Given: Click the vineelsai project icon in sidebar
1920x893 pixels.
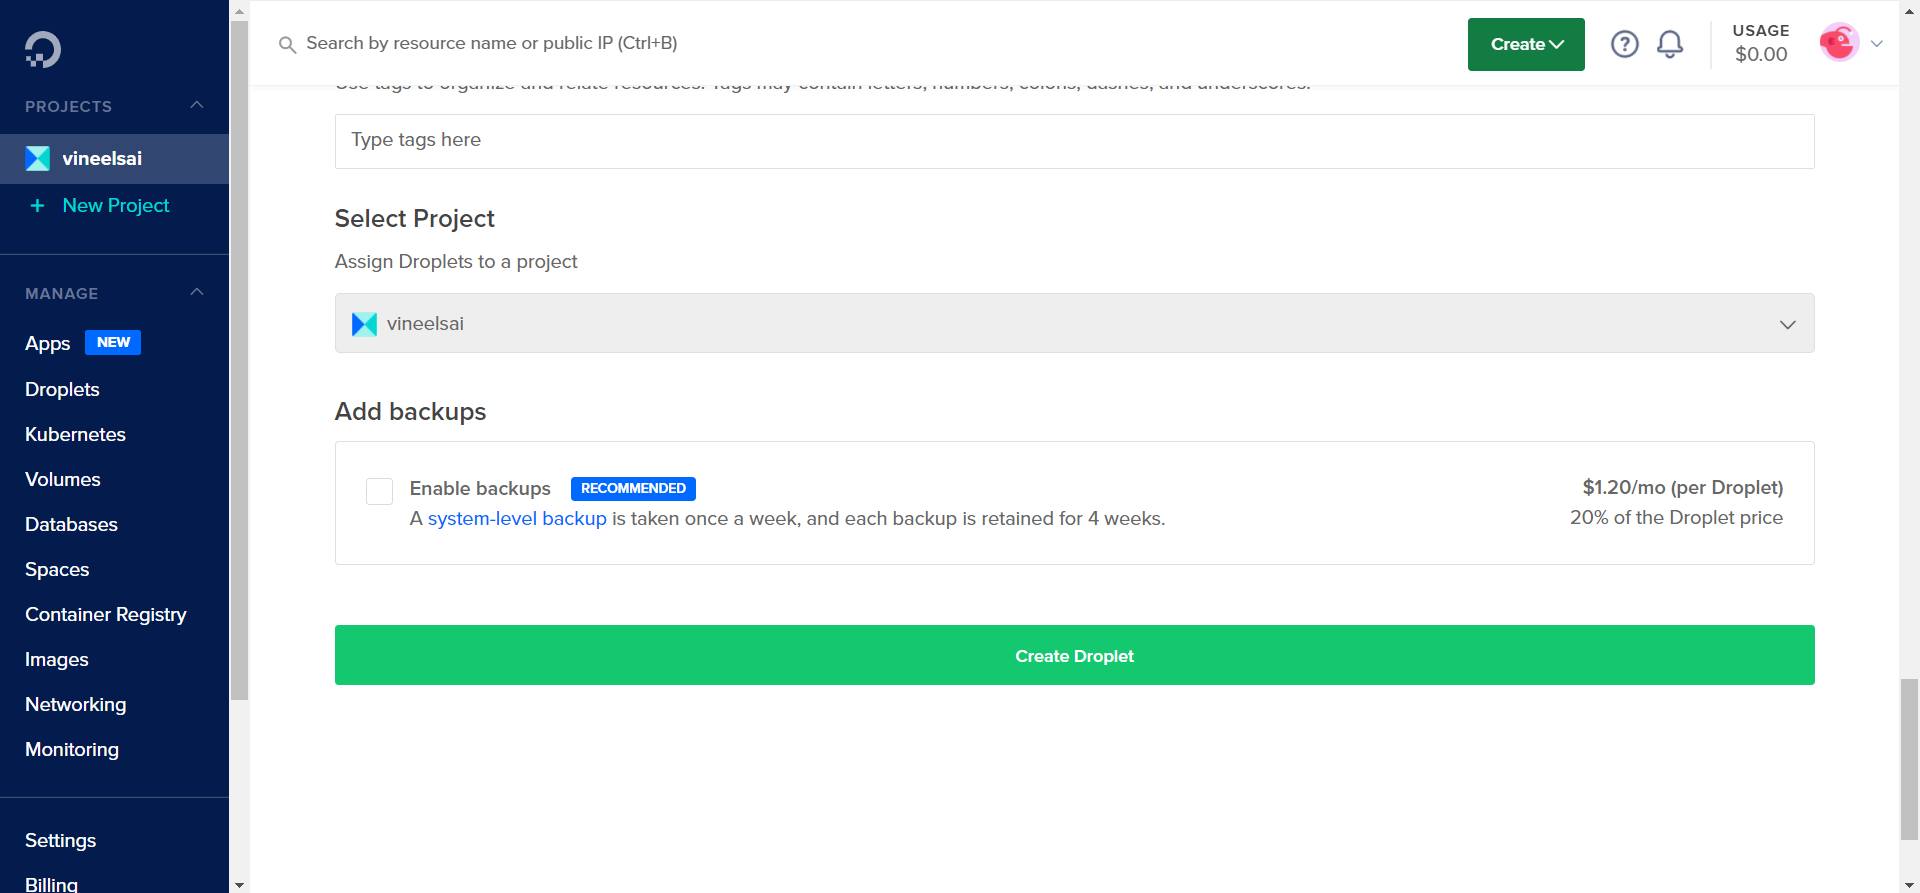Looking at the screenshot, I should click(38, 159).
